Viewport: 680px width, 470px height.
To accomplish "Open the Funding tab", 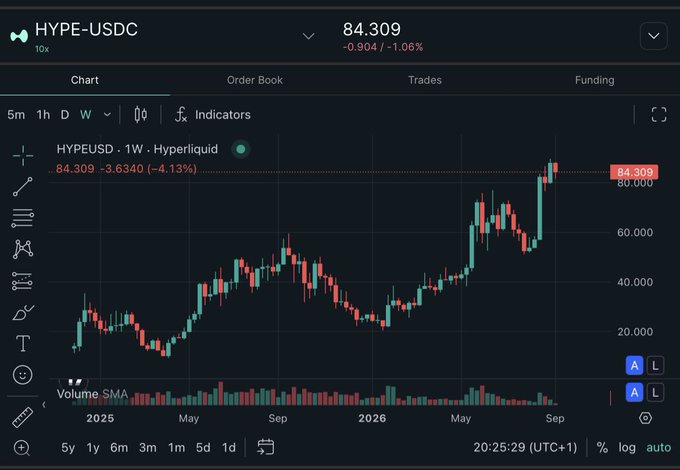I will [x=595, y=80].
